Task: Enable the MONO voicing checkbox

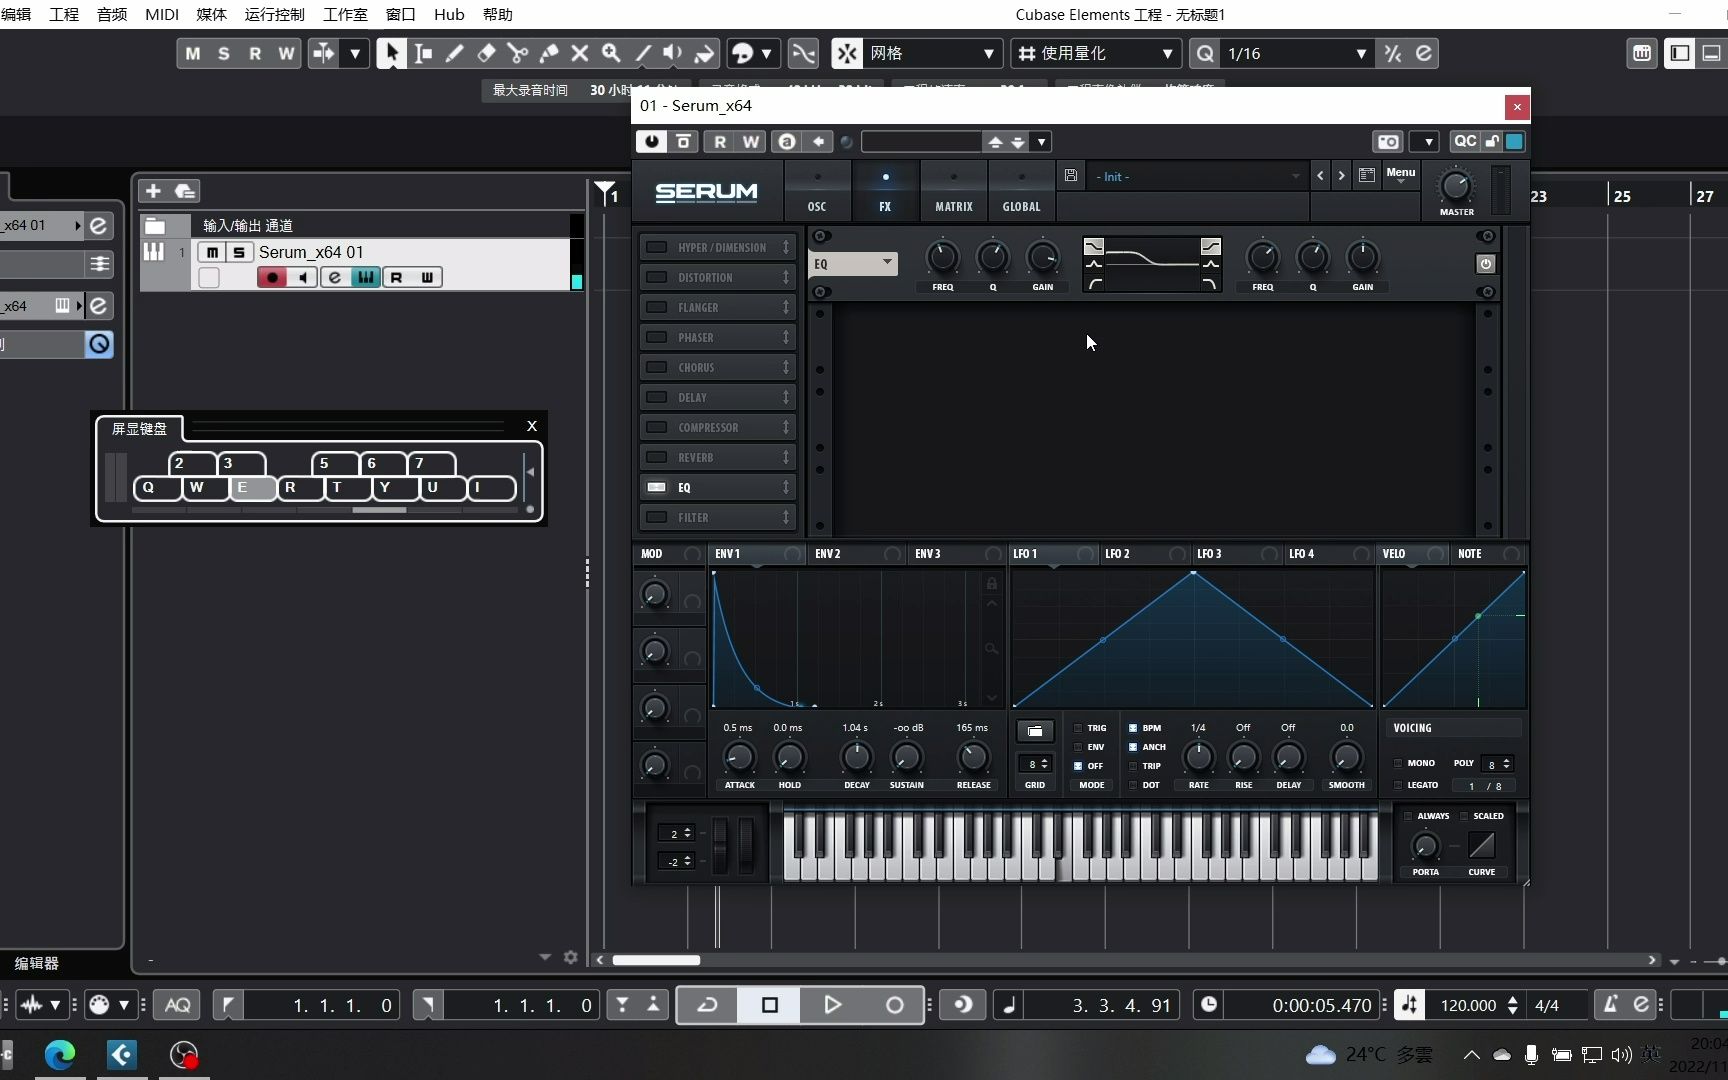Action: 1398,763
